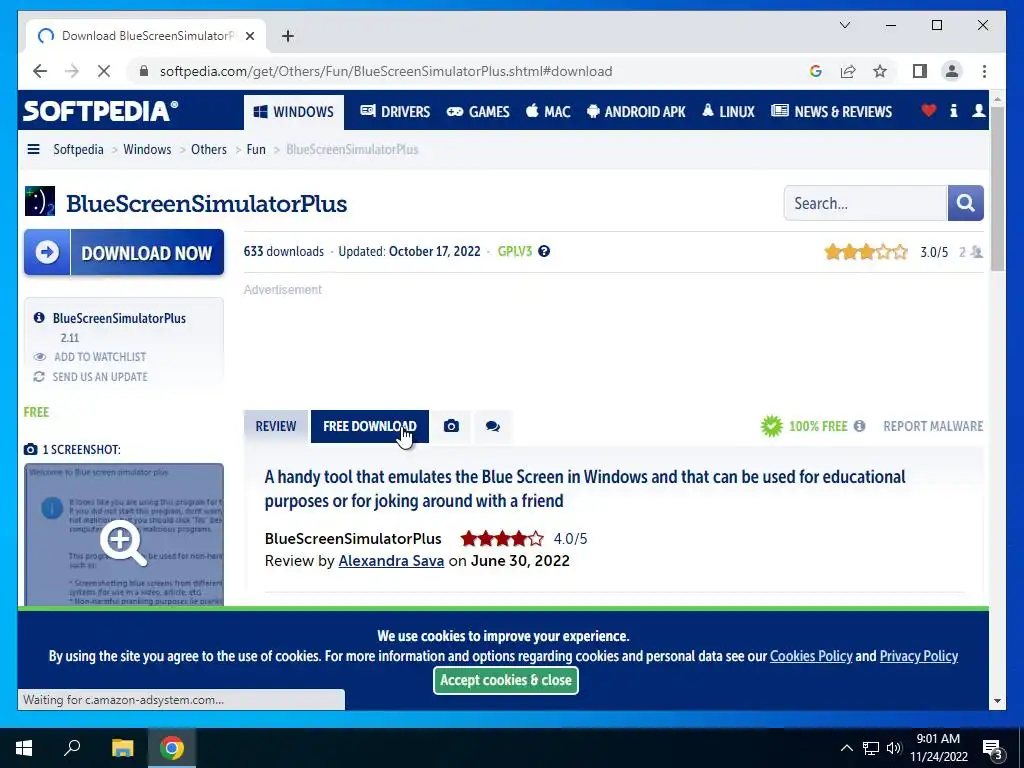Open the user account icon in Softpedia header
The image size is (1024, 768).
978,110
